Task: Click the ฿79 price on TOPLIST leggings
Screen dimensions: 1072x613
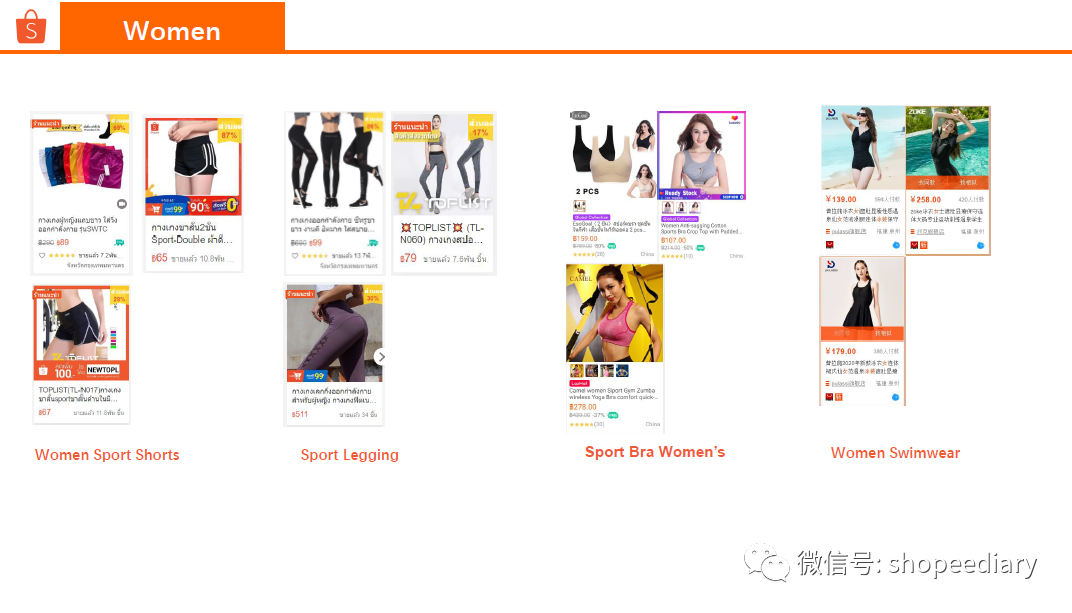Action: click(408, 258)
